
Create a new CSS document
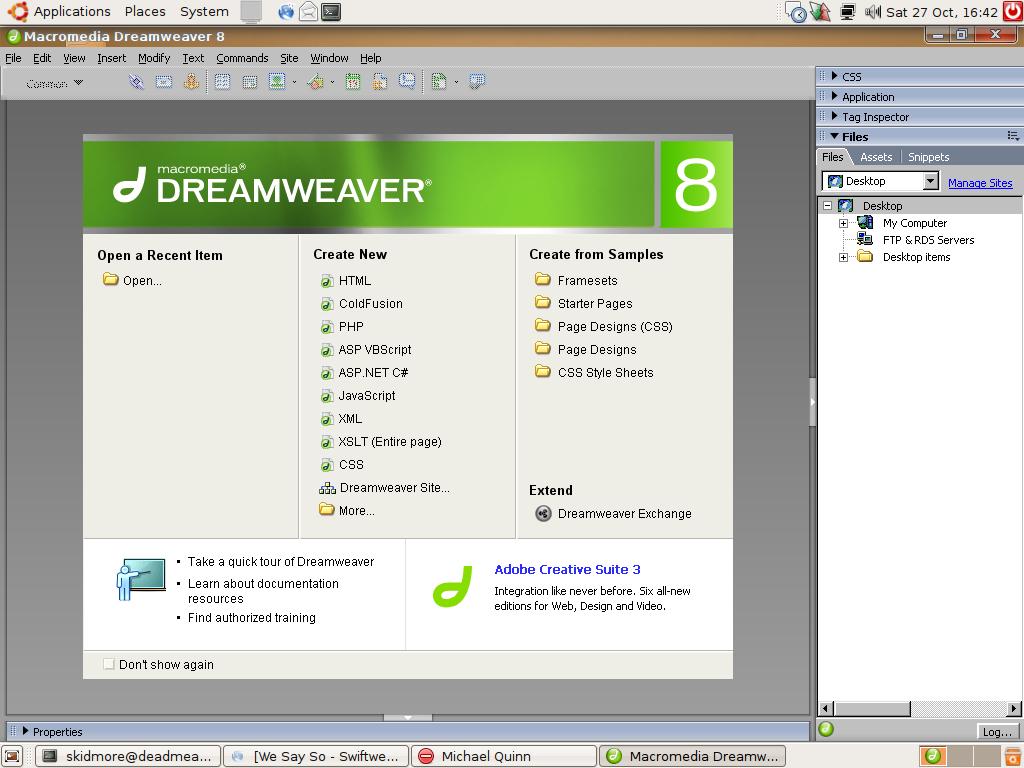click(x=342, y=465)
